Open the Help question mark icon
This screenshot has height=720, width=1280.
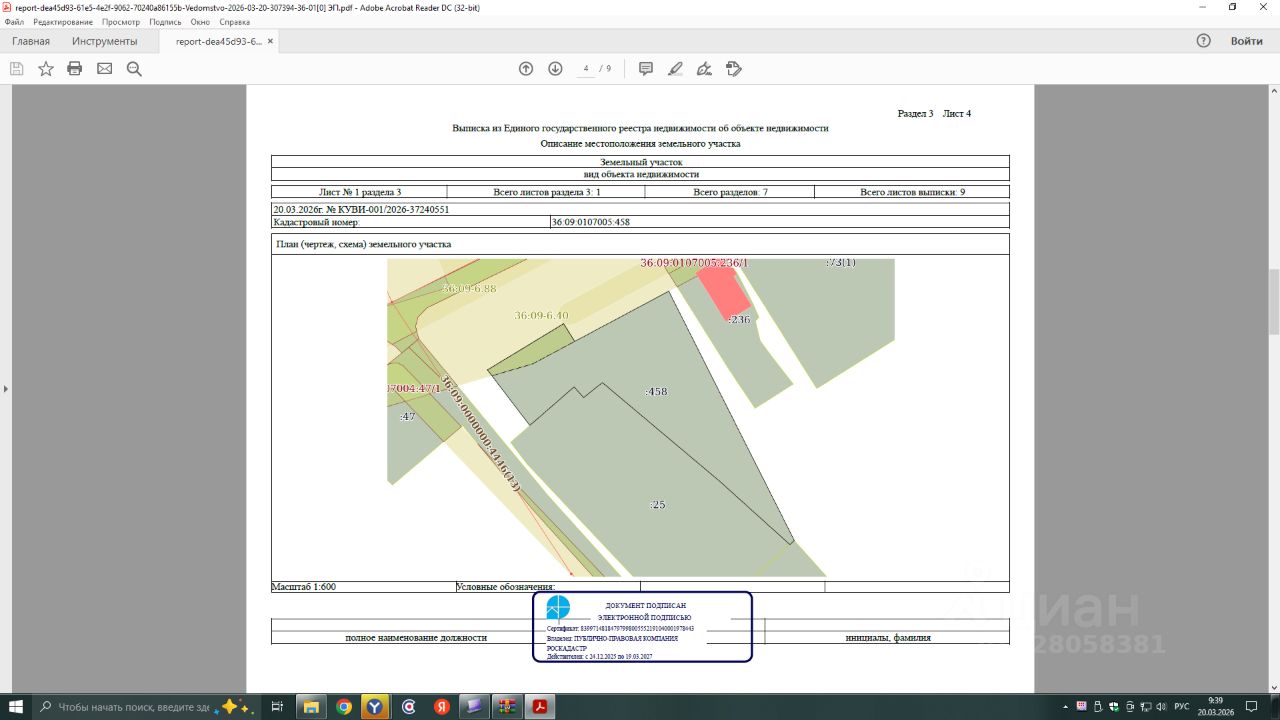click(1204, 41)
